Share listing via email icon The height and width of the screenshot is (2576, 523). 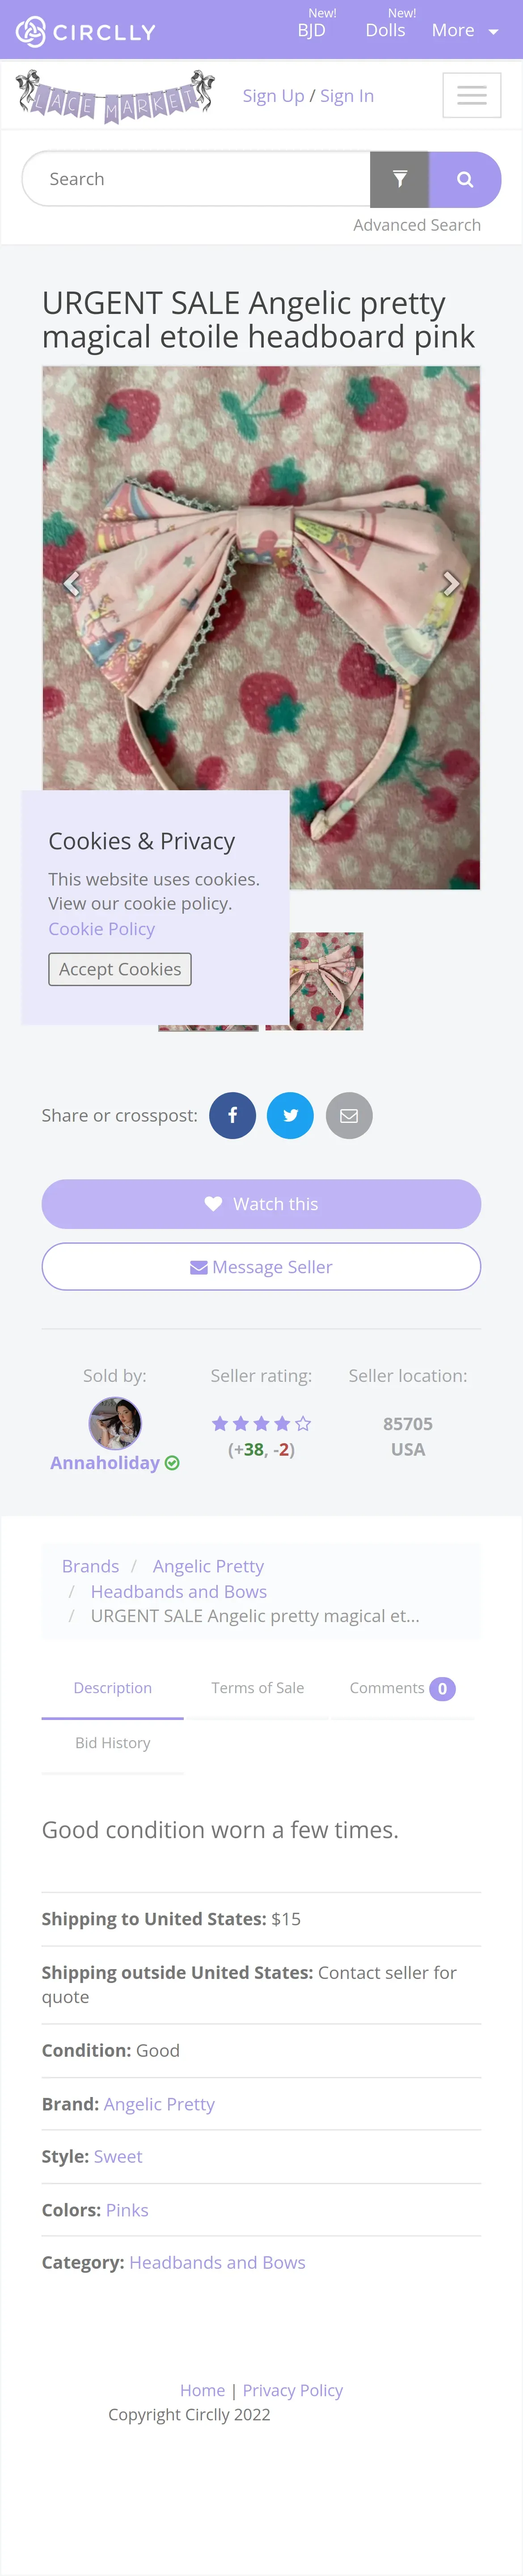point(349,1115)
